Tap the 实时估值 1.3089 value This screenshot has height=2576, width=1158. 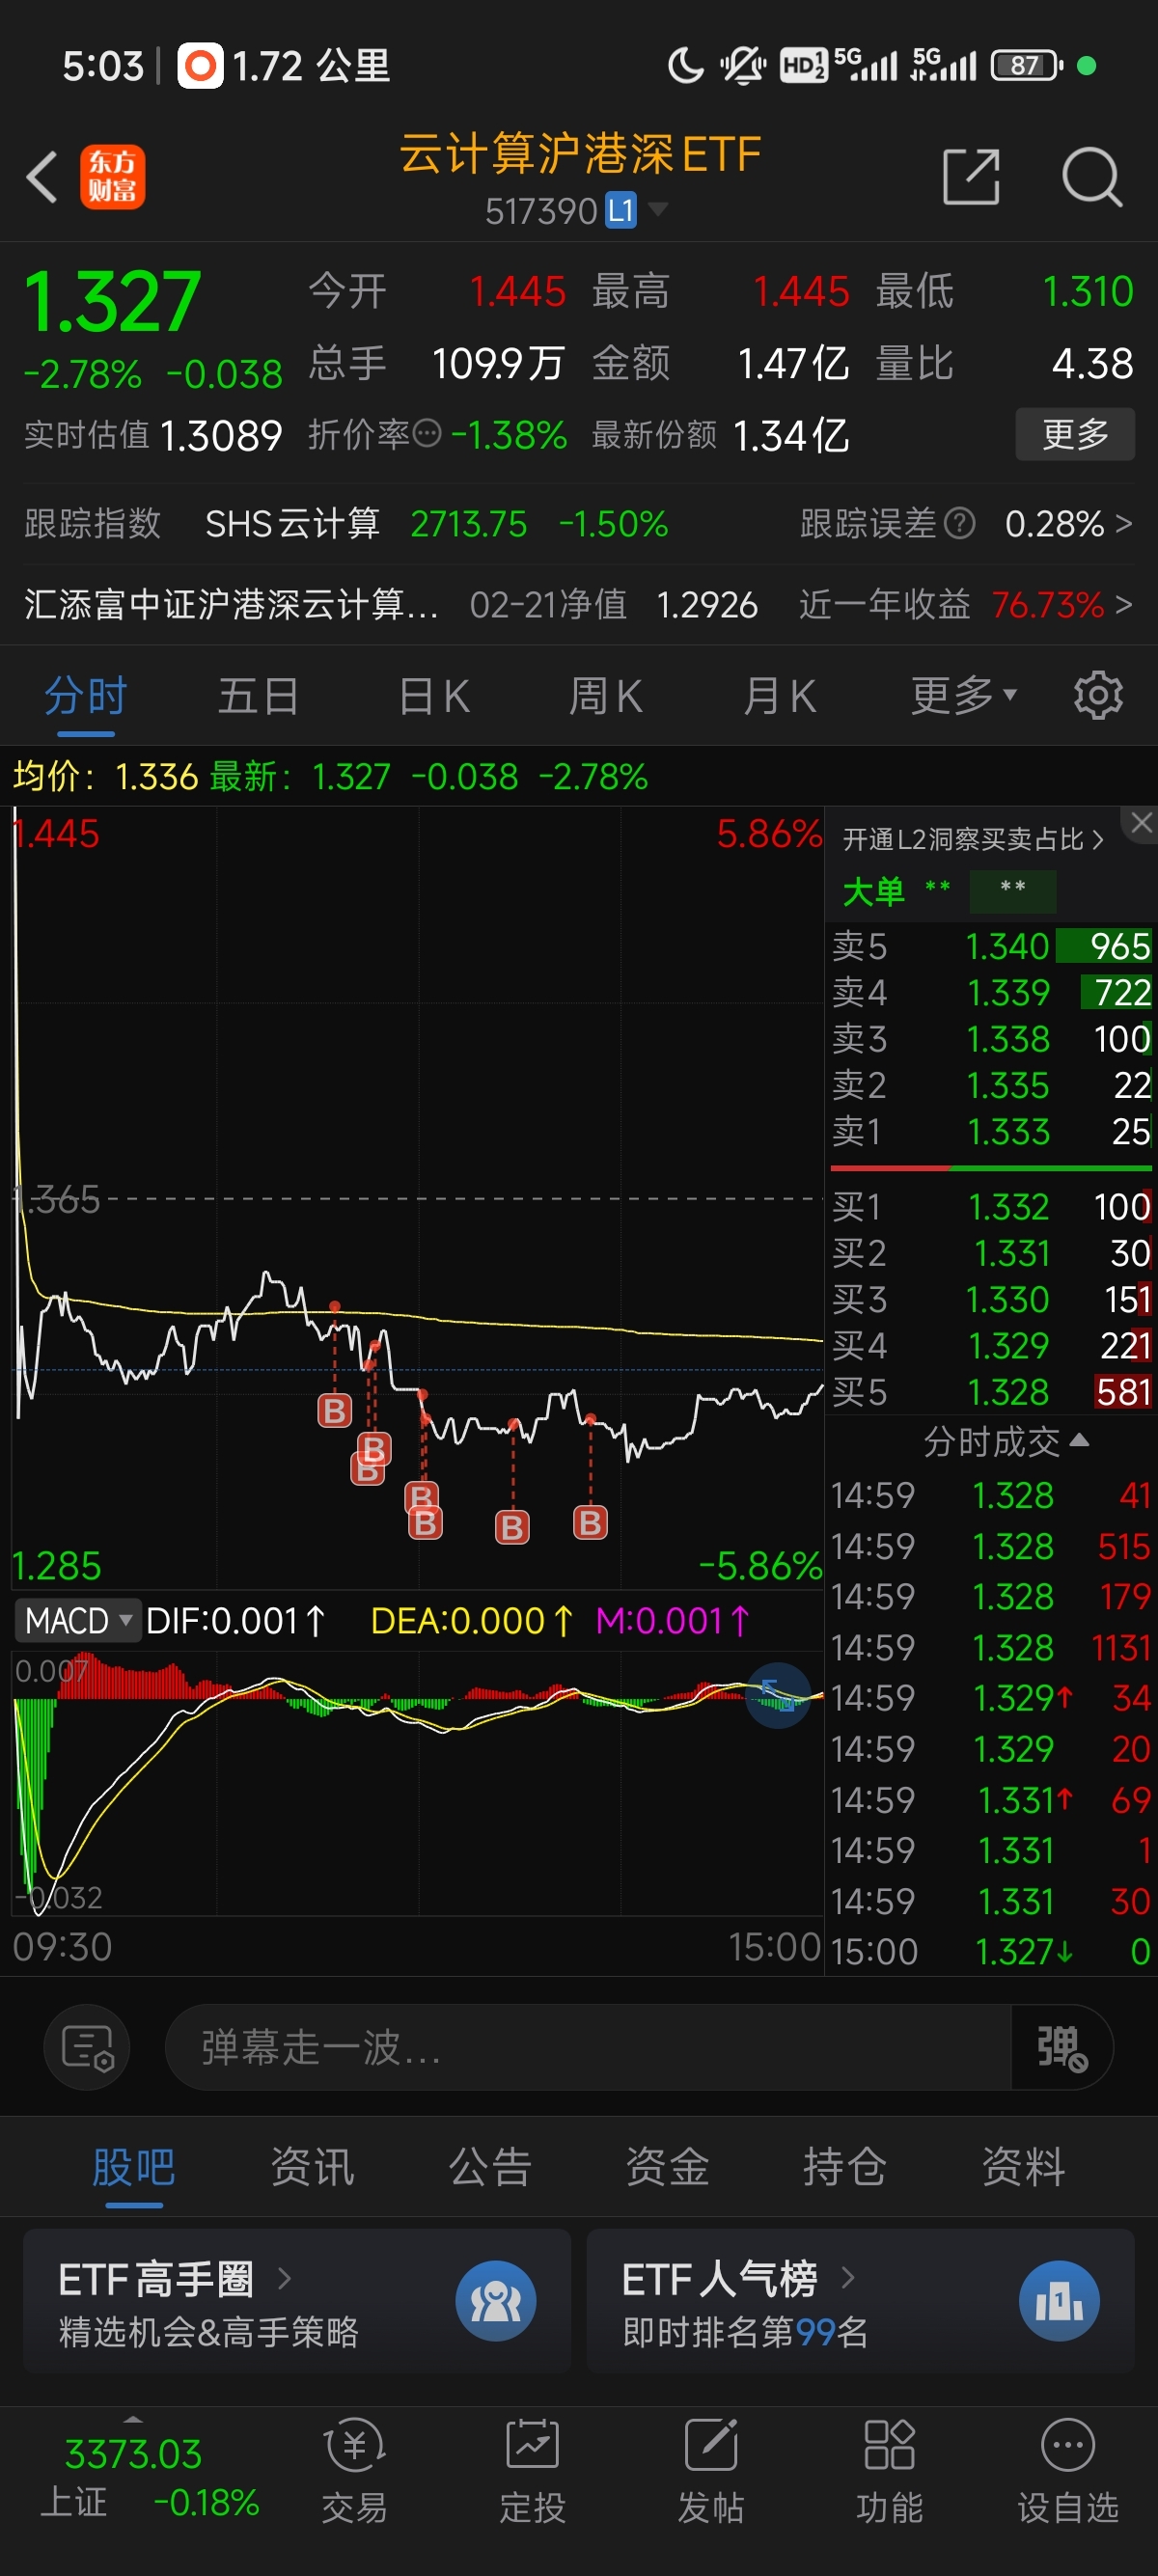(221, 435)
